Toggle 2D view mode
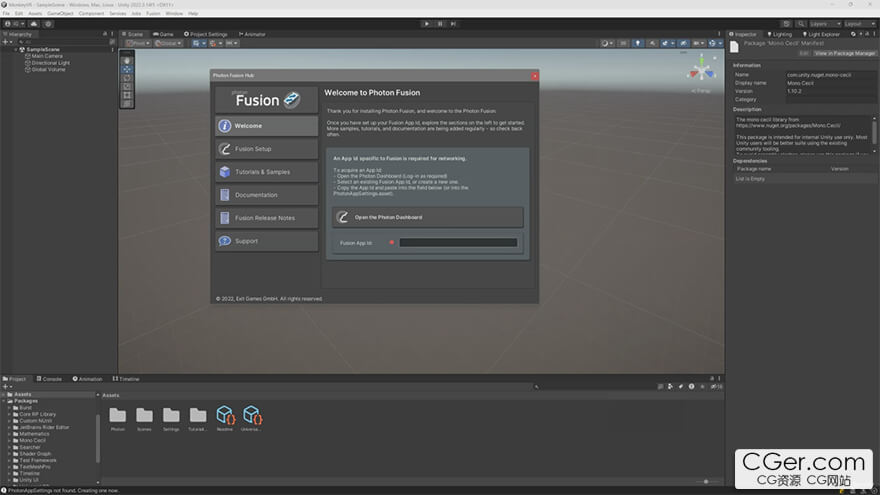The height and width of the screenshot is (495, 880). (624, 43)
